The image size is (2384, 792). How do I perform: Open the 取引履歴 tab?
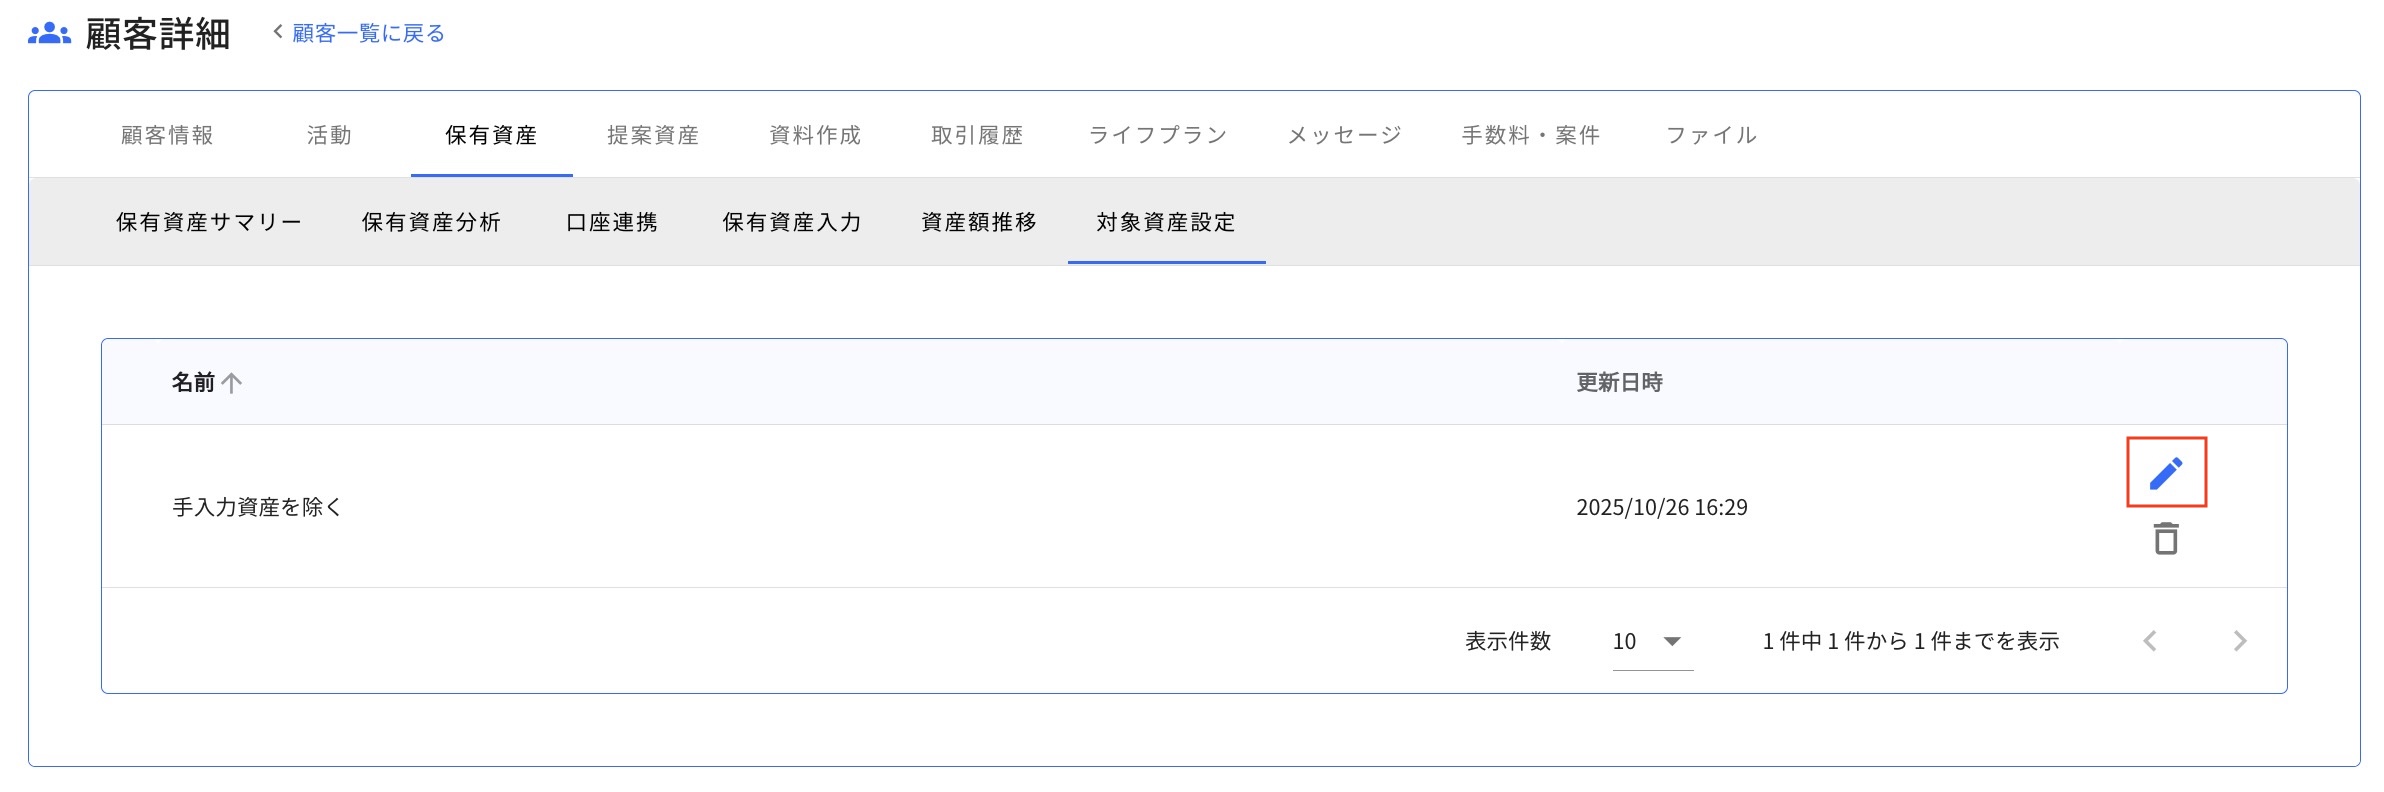(x=977, y=135)
